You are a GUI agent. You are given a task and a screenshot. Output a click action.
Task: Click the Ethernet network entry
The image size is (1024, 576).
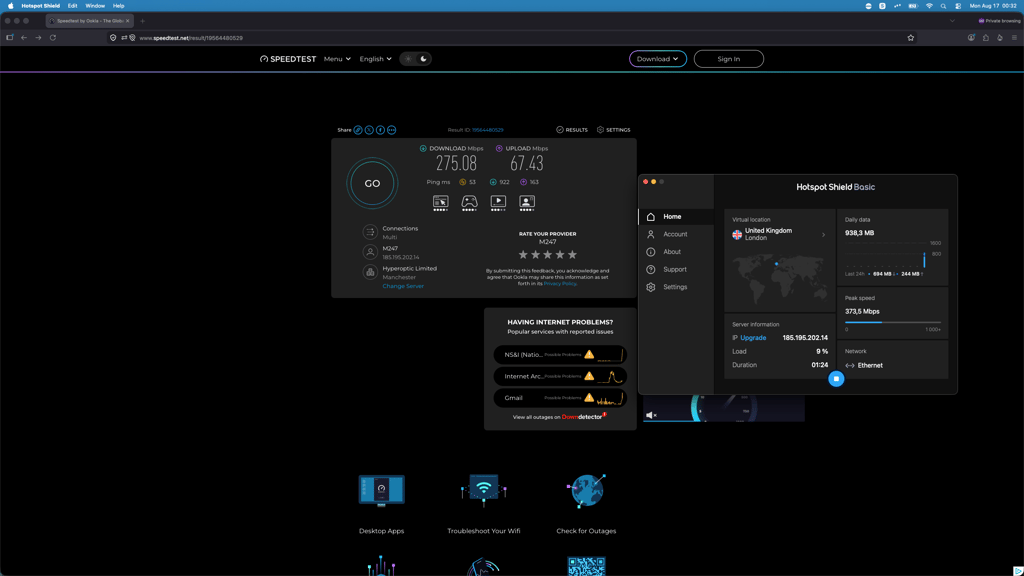tap(864, 366)
